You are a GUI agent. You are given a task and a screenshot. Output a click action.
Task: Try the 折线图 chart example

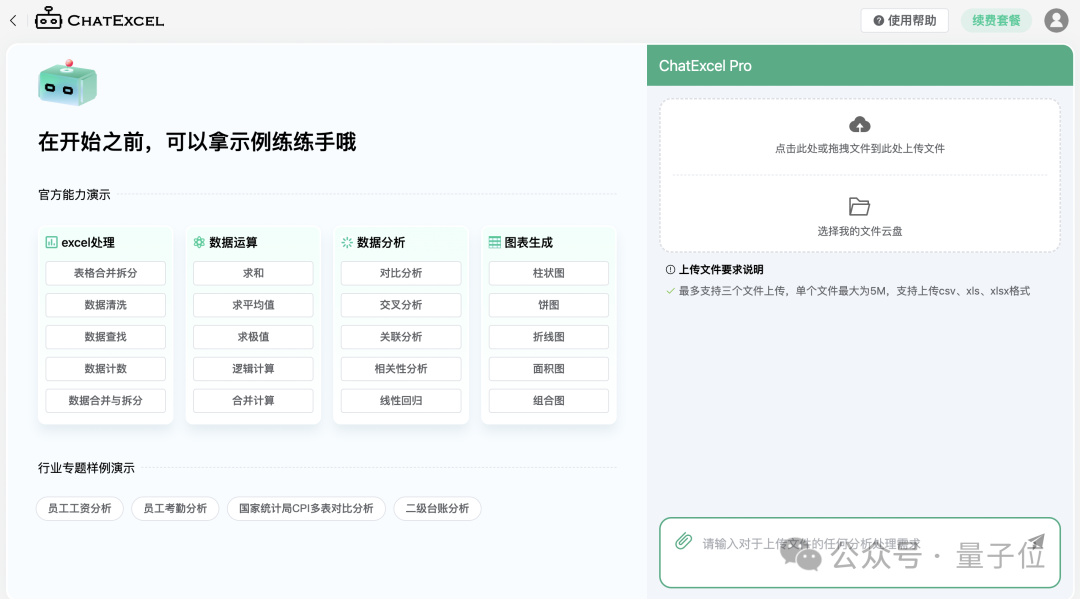tap(549, 337)
